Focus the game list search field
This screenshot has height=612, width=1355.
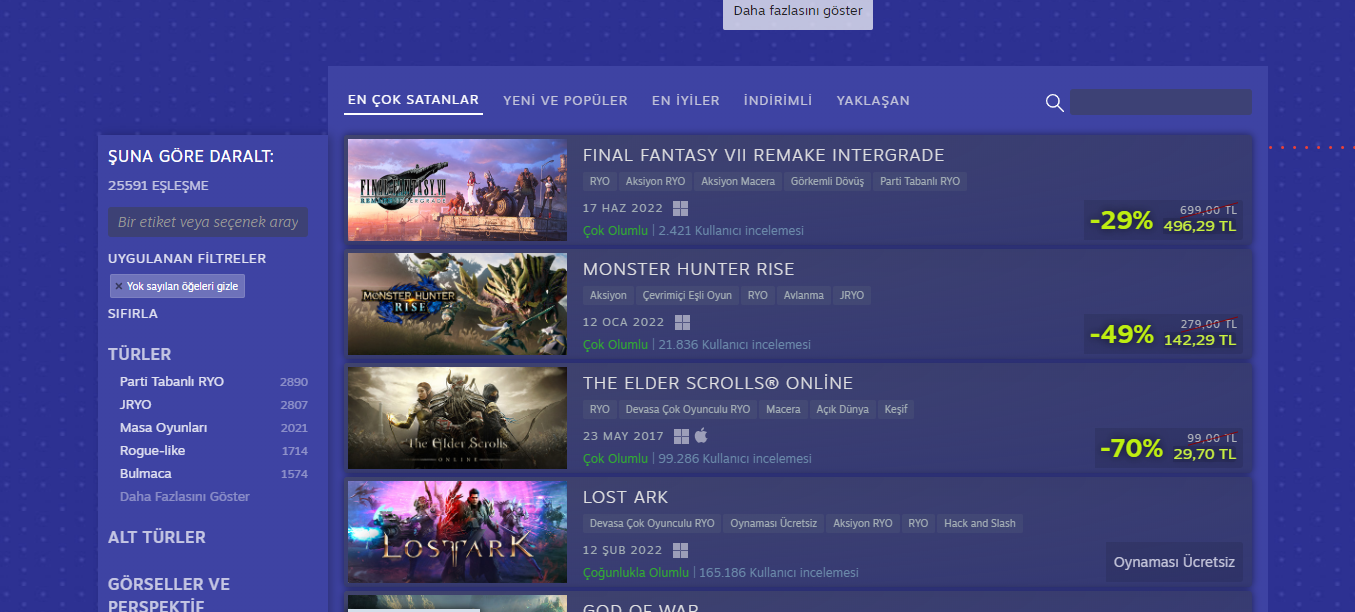click(1161, 102)
